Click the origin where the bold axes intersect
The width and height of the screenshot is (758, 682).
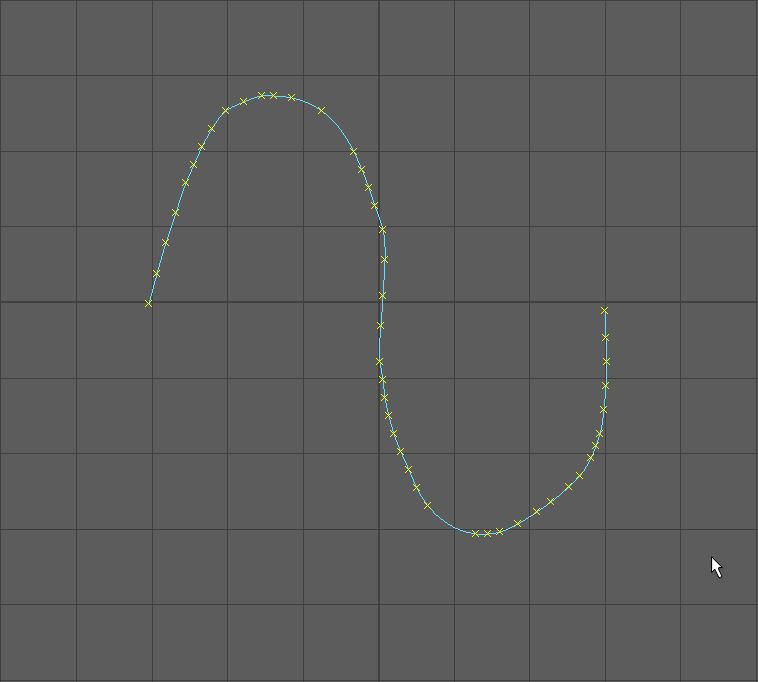click(x=379, y=302)
